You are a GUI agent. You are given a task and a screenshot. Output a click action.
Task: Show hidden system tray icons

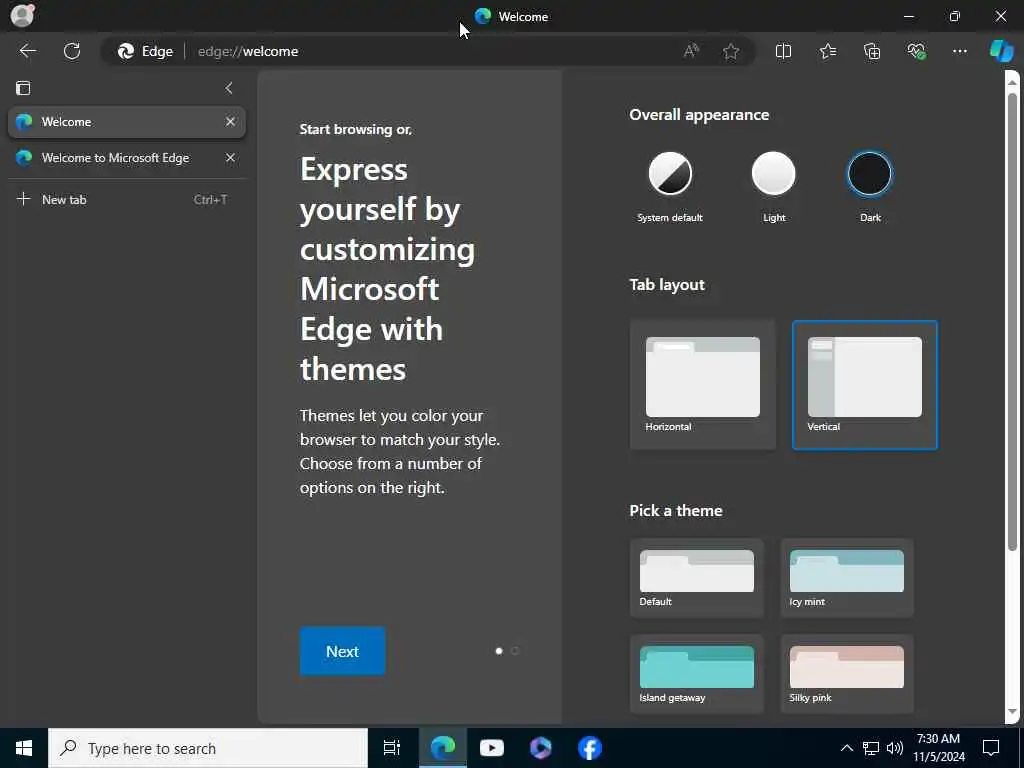846,748
